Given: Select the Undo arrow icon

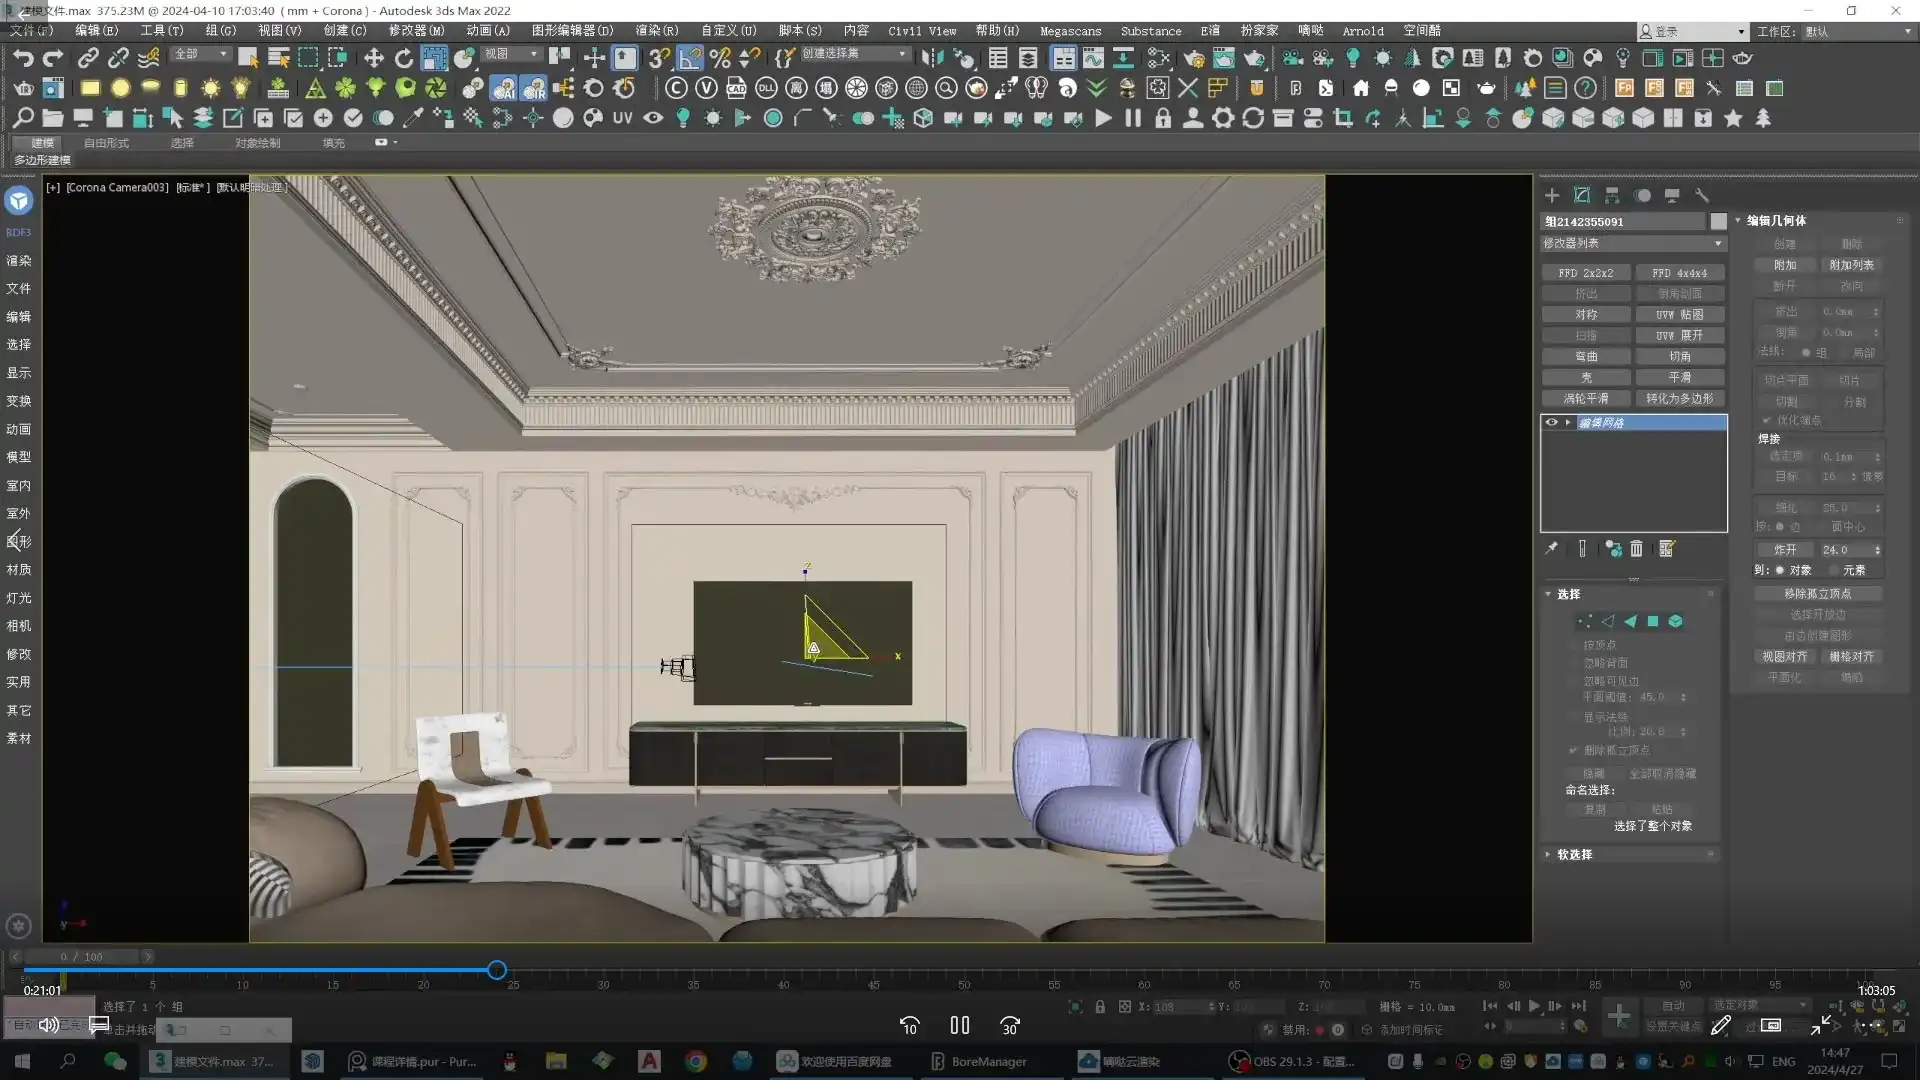Looking at the screenshot, I should click(22, 58).
